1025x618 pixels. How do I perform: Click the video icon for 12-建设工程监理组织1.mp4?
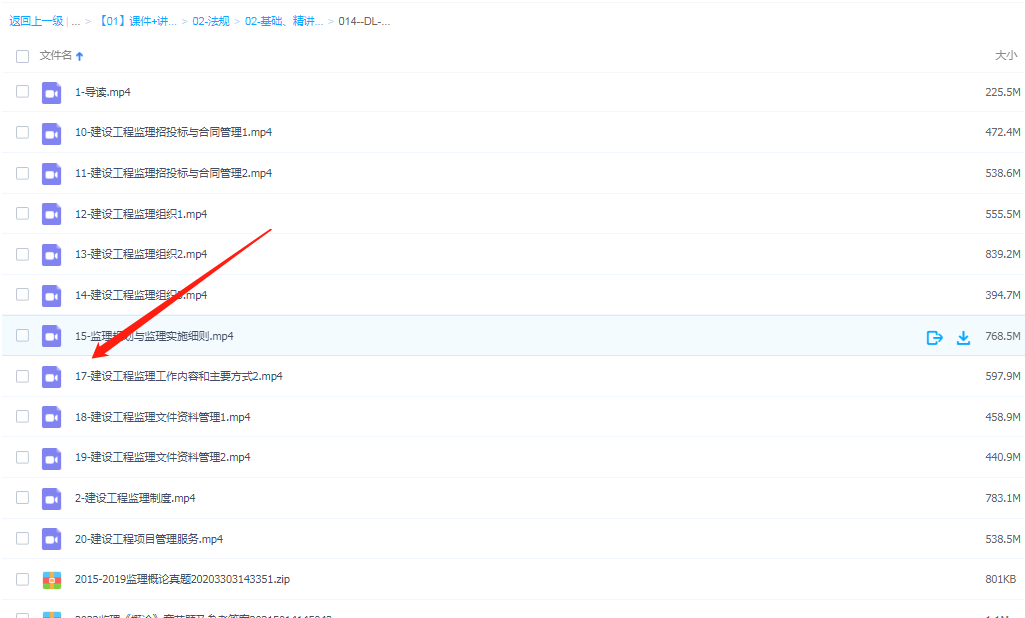click(x=52, y=215)
